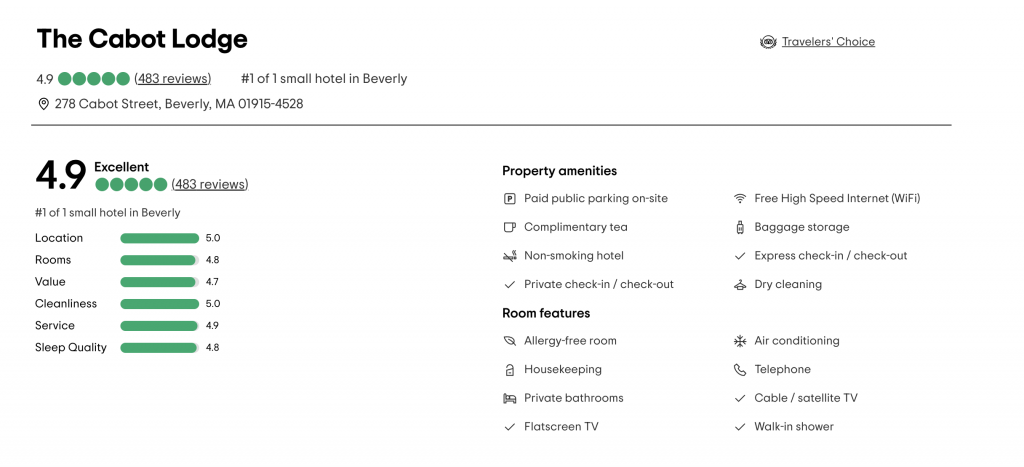Click the housekeeping icon
Viewport: 1024px width, 467px height.
(x=510, y=370)
